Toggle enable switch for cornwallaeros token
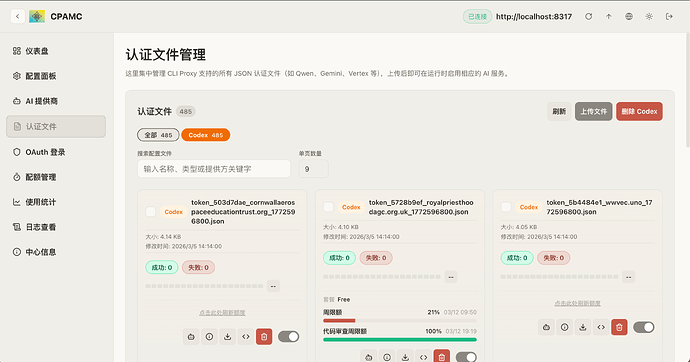This screenshot has height=362, width=690. (289, 337)
